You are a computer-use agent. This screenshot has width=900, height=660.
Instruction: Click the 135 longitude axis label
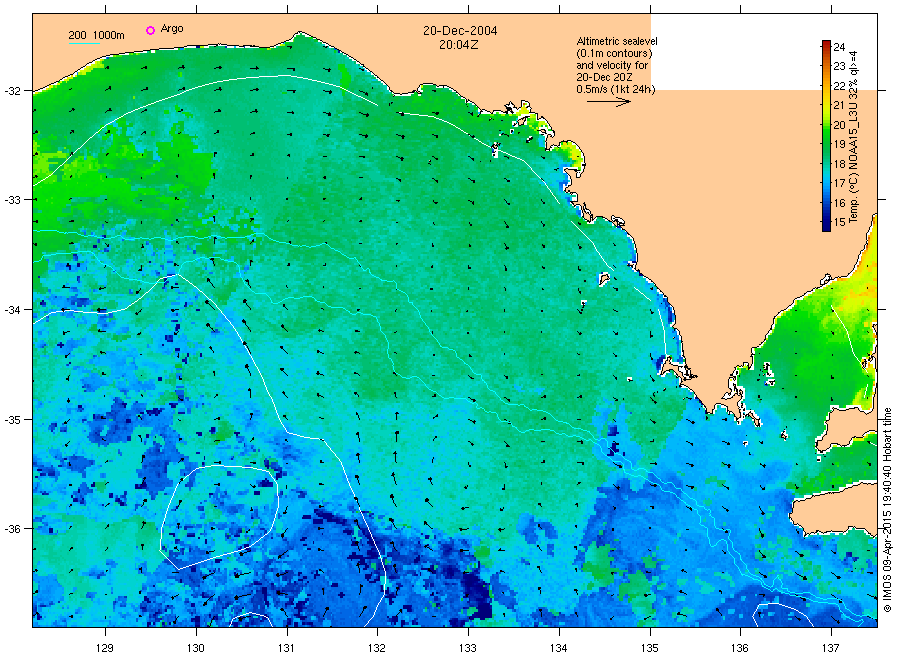click(650, 648)
